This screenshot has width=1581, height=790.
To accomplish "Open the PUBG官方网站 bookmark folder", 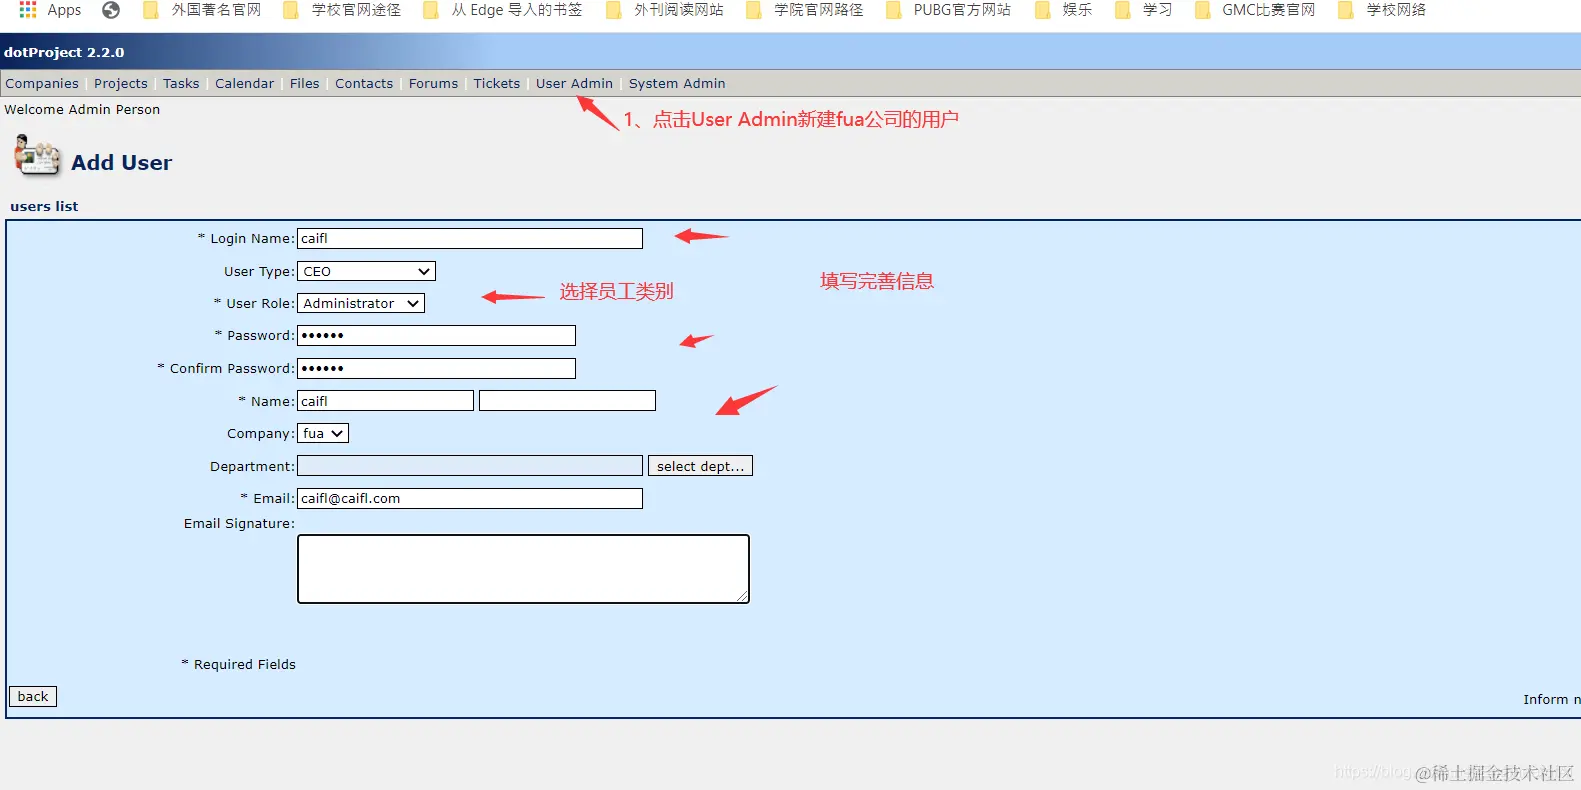I will (948, 10).
